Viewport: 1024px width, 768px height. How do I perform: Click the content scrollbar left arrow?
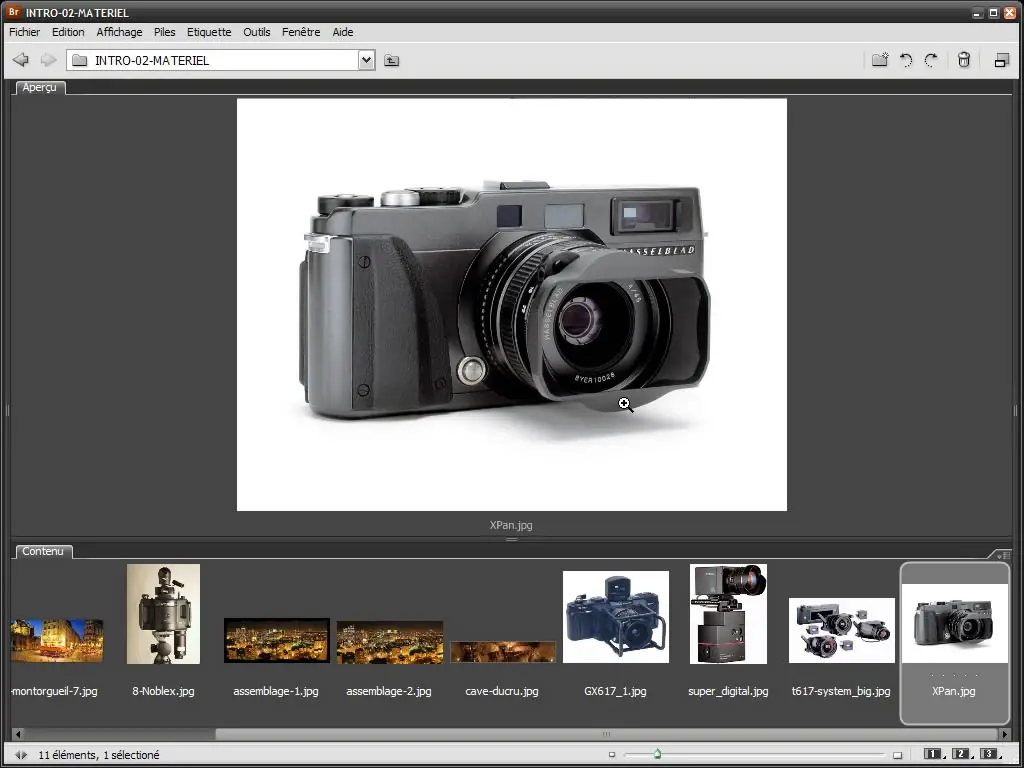(x=18, y=734)
